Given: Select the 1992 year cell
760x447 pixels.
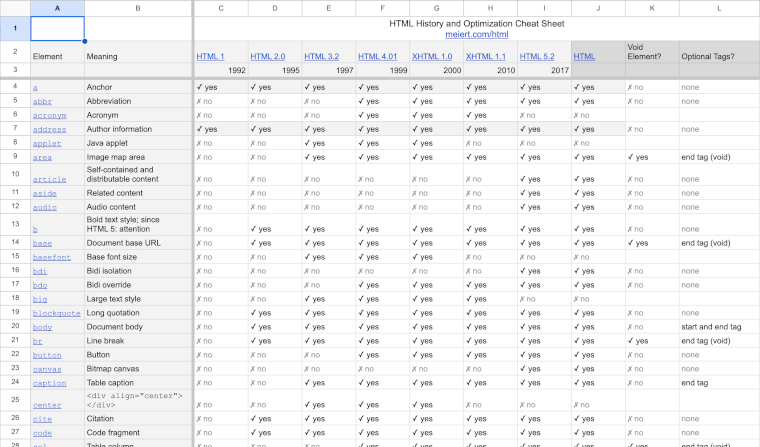Looking at the screenshot, I should (x=220, y=71).
